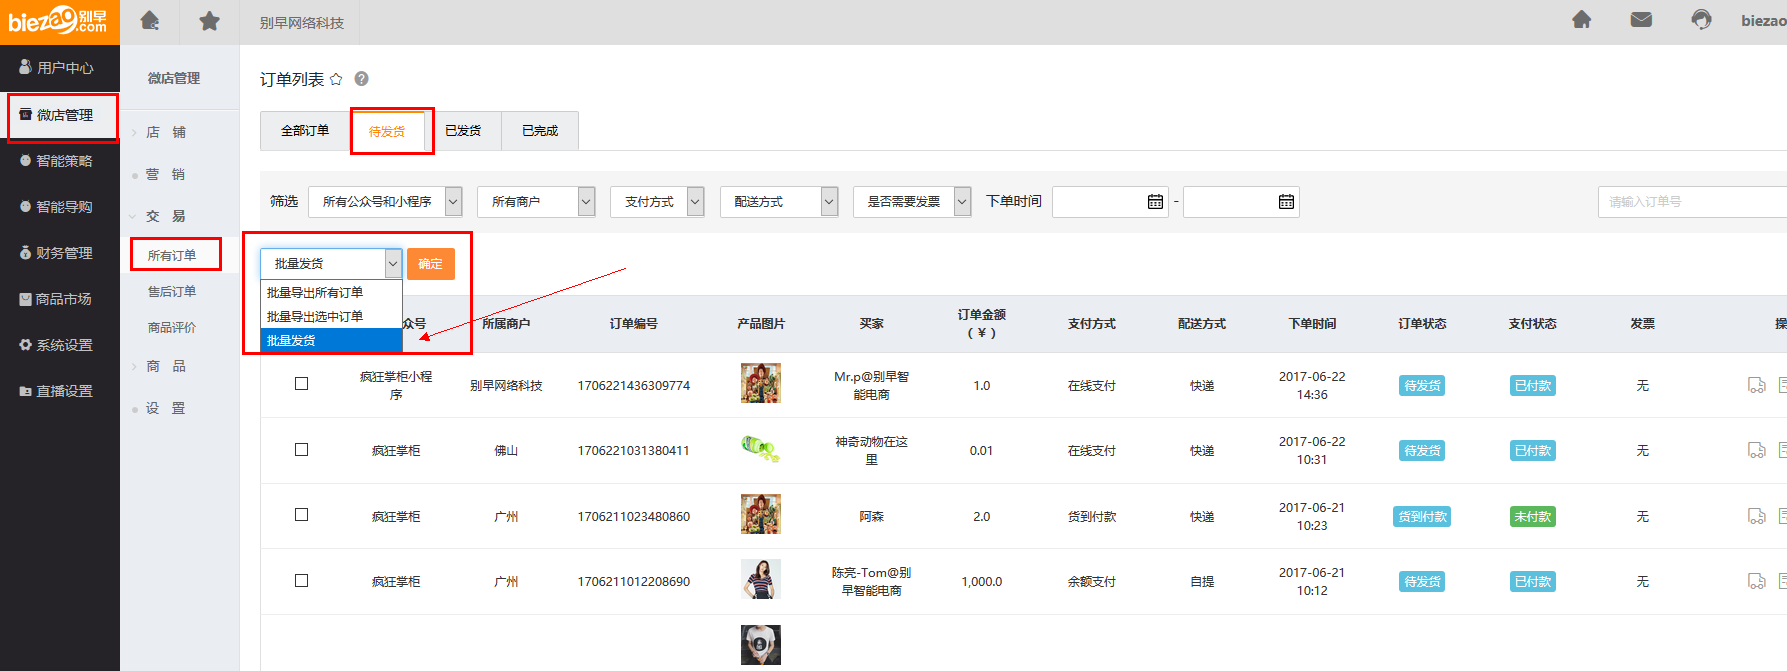Viewport: 1787px width, 671px height.
Task: Select the checkbox for order 1706221031380411
Action: [x=301, y=450]
